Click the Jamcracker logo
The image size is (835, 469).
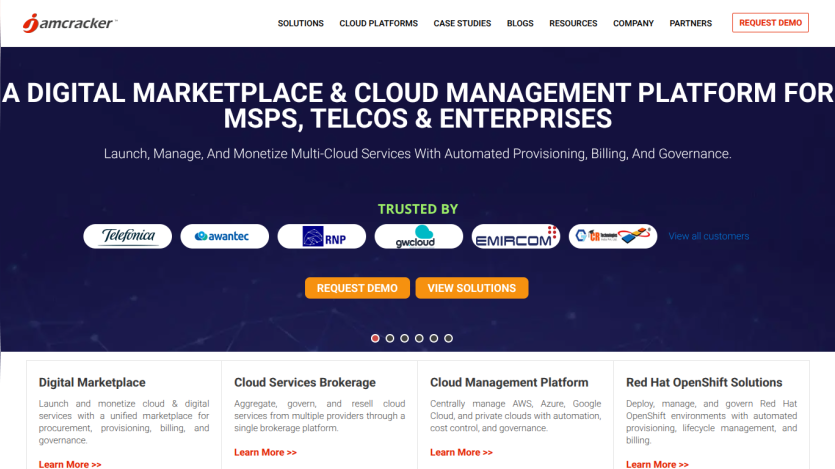tap(70, 23)
